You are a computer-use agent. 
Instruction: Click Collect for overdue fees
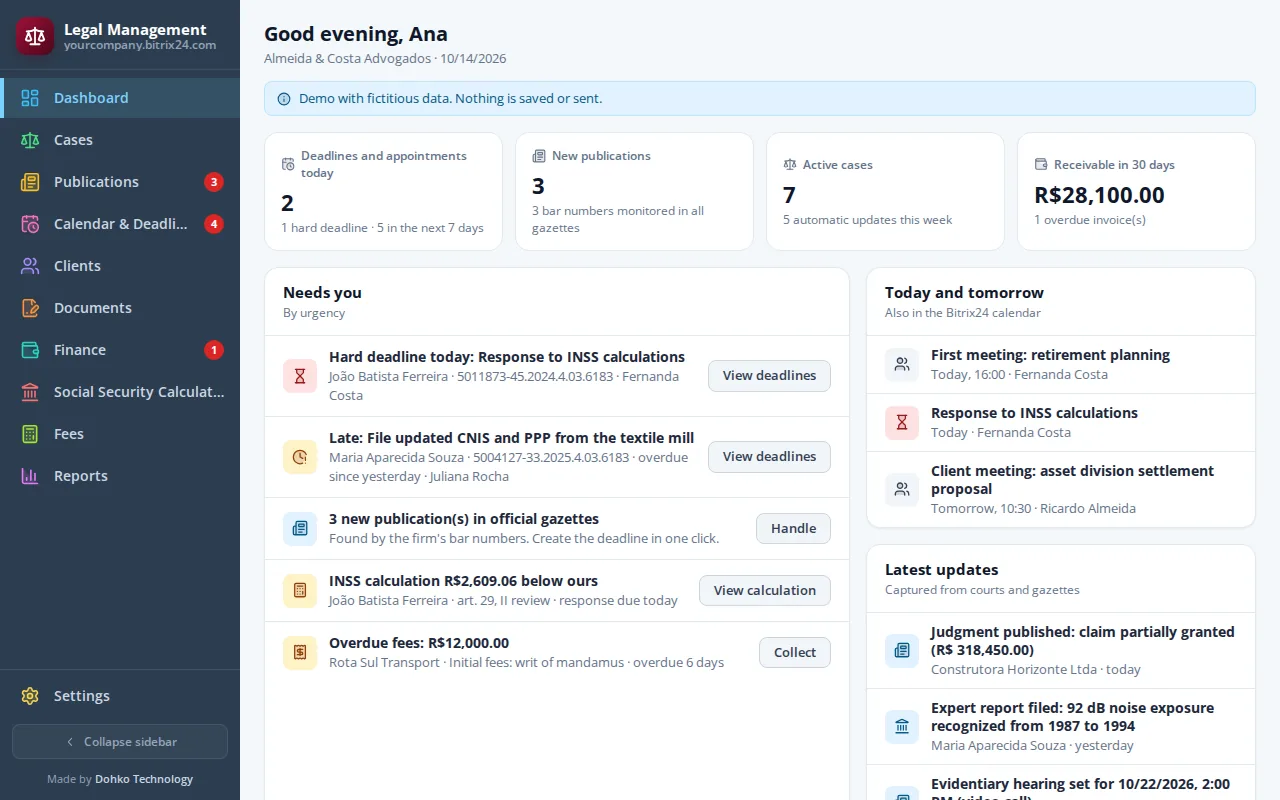click(x=795, y=653)
